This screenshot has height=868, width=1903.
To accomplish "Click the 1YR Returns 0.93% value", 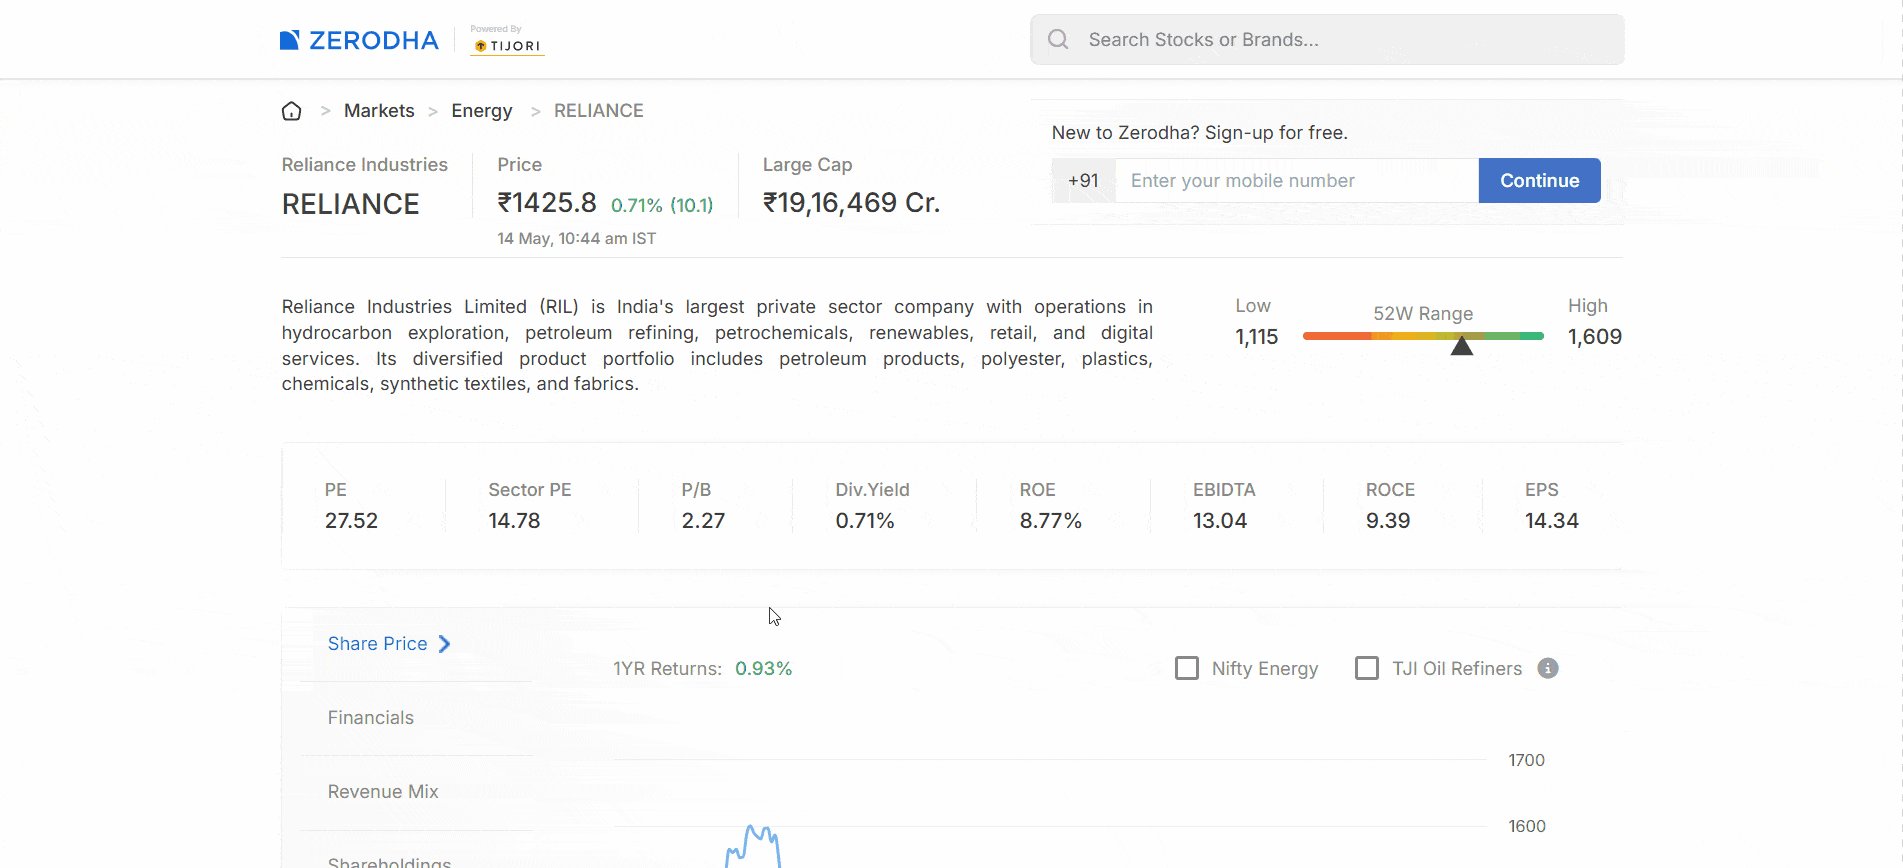I will point(764,669).
